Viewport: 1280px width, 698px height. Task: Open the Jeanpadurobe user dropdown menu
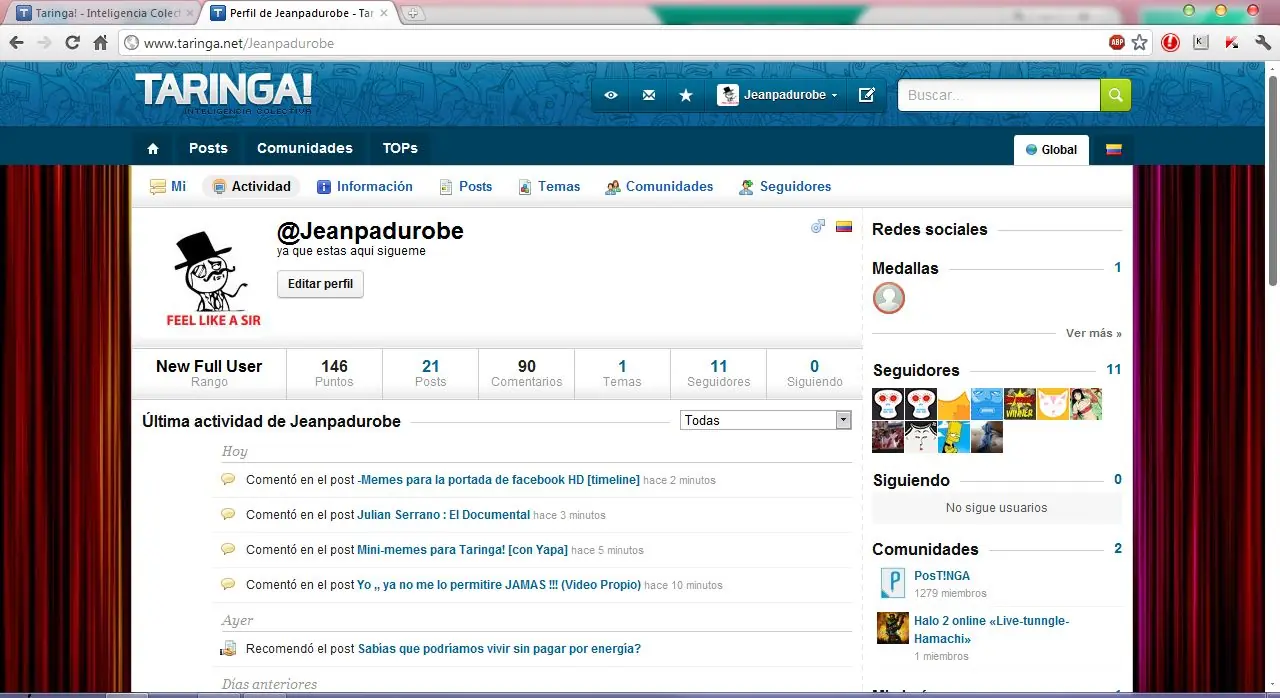pyautogui.click(x=778, y=95)
